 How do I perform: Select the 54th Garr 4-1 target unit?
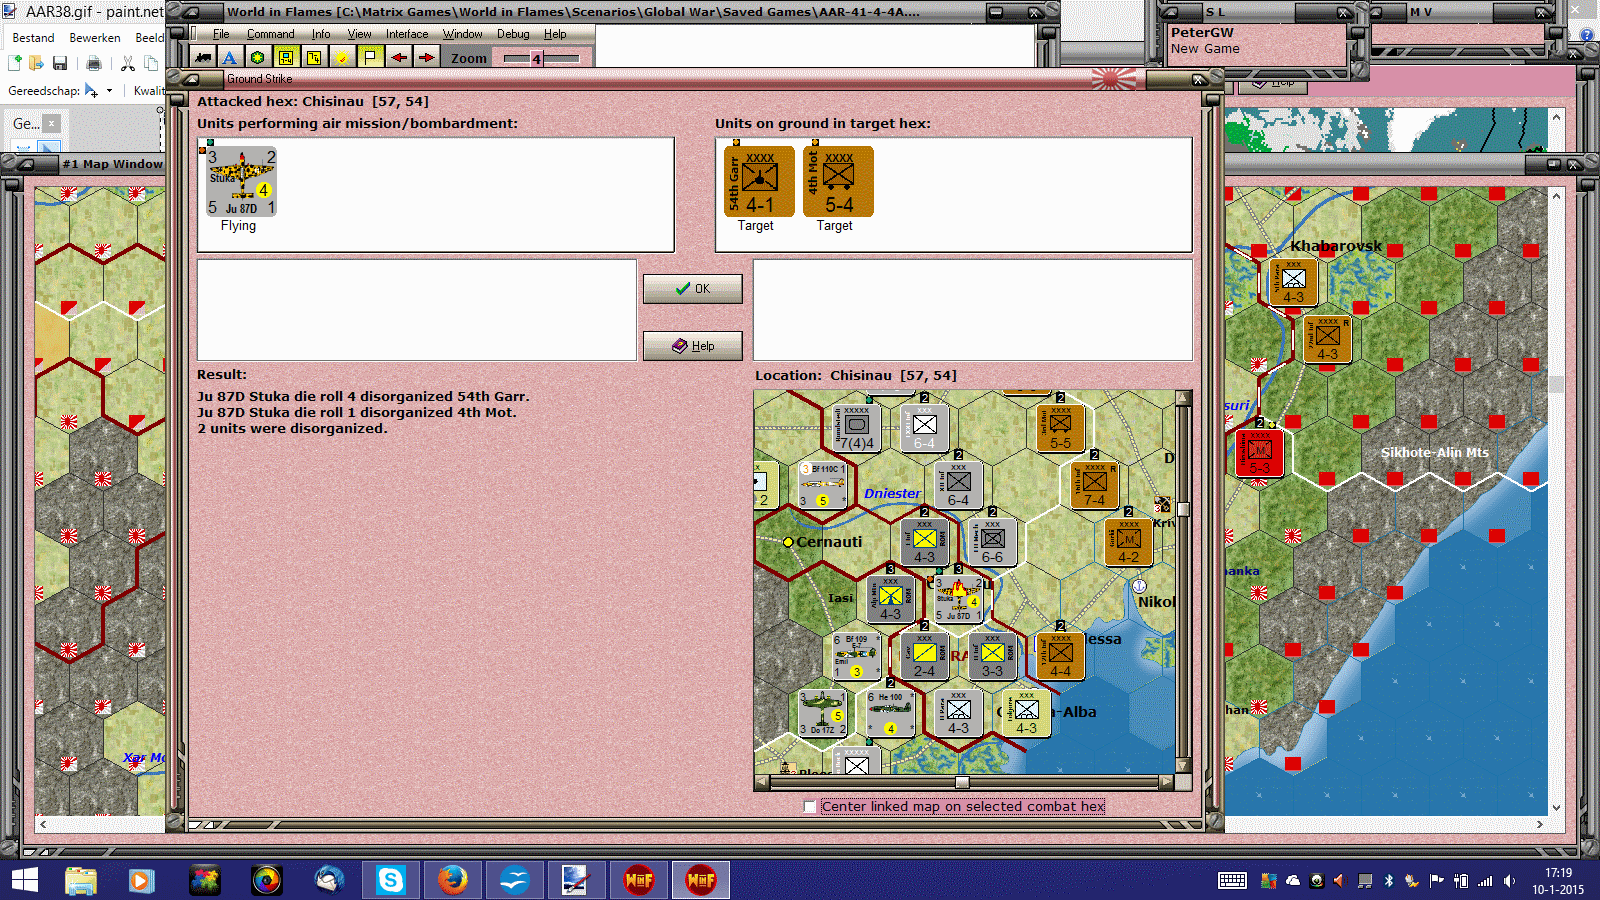click(759, 182)
